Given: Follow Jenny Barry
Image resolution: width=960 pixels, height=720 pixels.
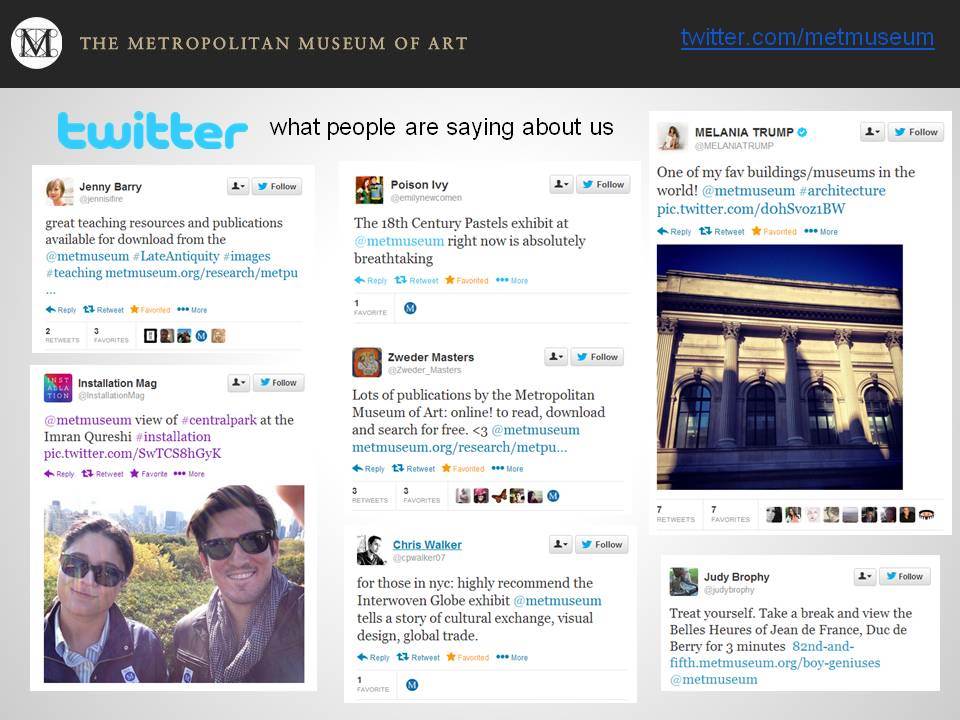Looking at the screenshot, I should point(277,186).
